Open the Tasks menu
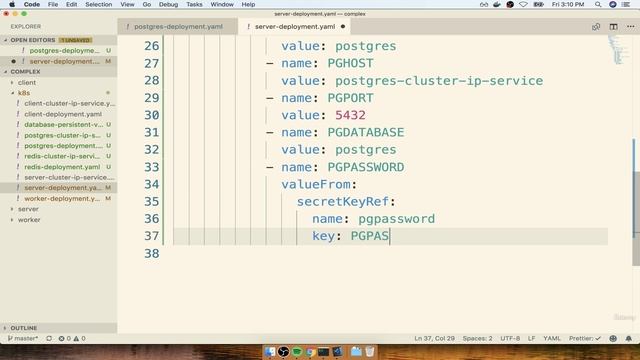The height and width of the screenshot is (360, 640). tap(194, 4)
